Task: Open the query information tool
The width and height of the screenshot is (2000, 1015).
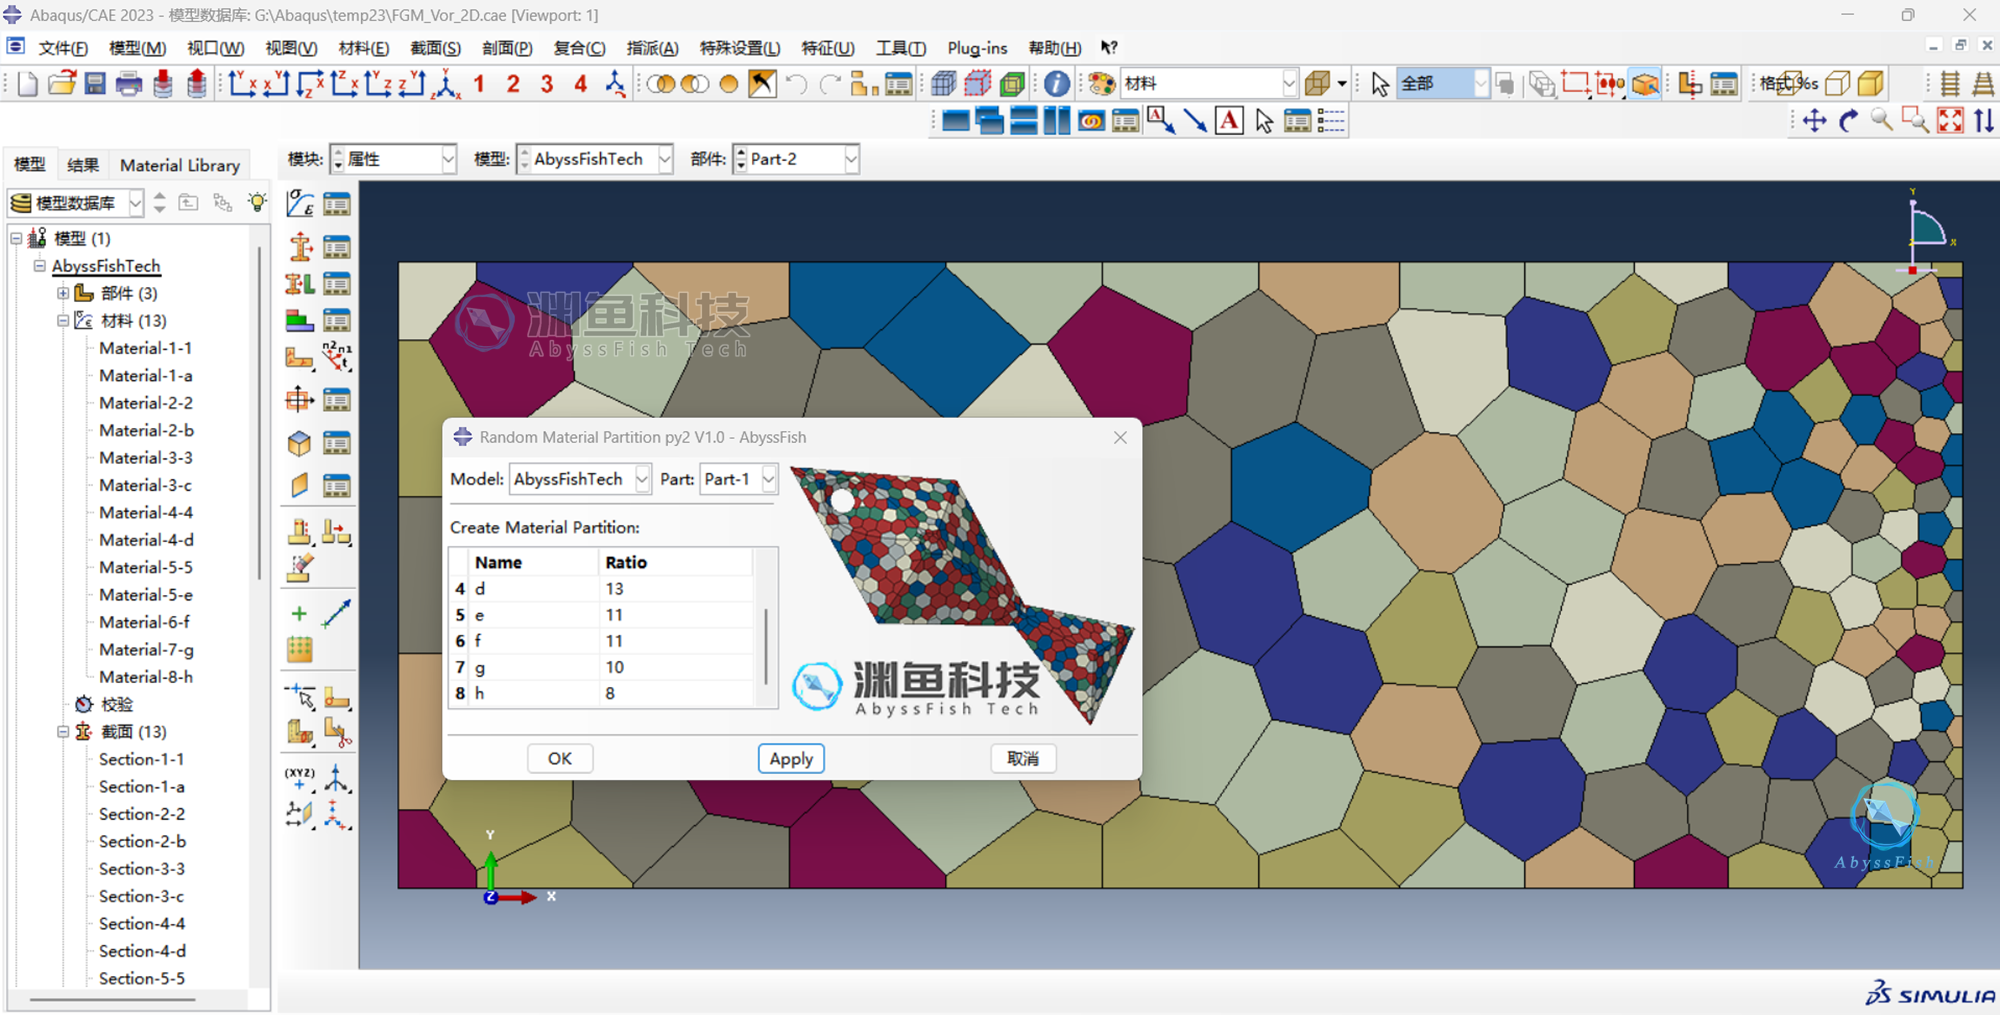Action: [x=1056, y=84]
